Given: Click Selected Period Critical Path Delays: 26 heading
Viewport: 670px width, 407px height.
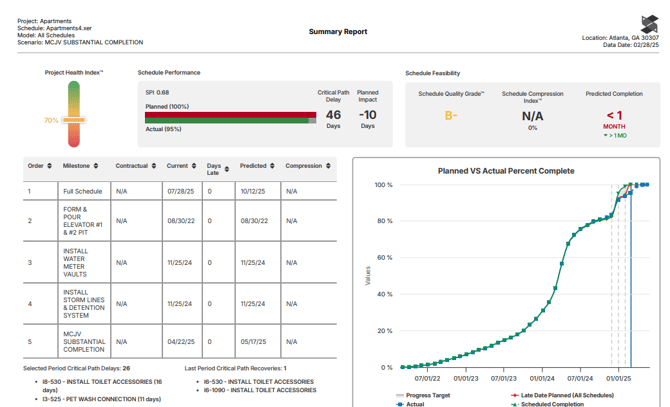Looking at the screenshot, I should click(76, 368).
